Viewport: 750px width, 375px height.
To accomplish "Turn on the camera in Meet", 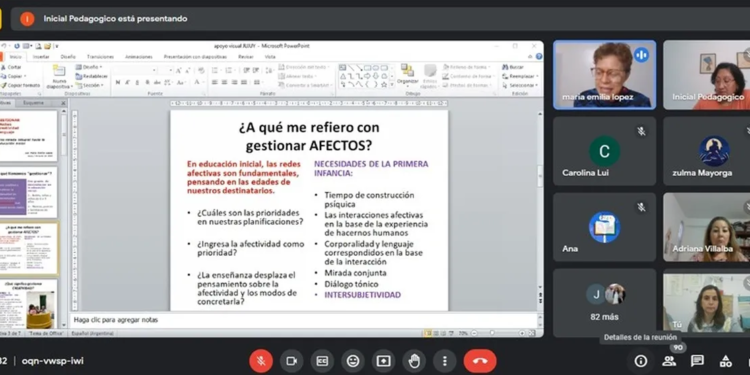I will 291,361.
